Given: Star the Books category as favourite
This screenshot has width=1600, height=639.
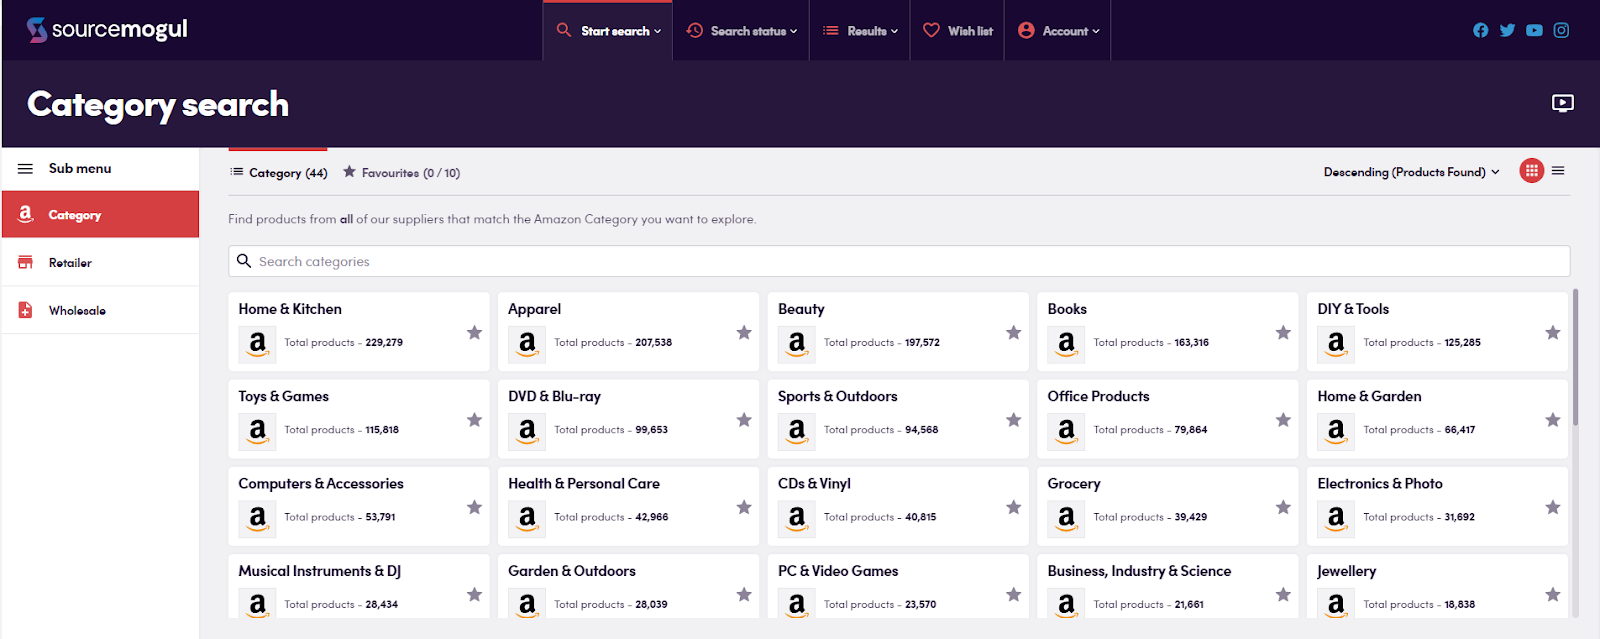Looking at the screenshot, I should (1283, 333).
